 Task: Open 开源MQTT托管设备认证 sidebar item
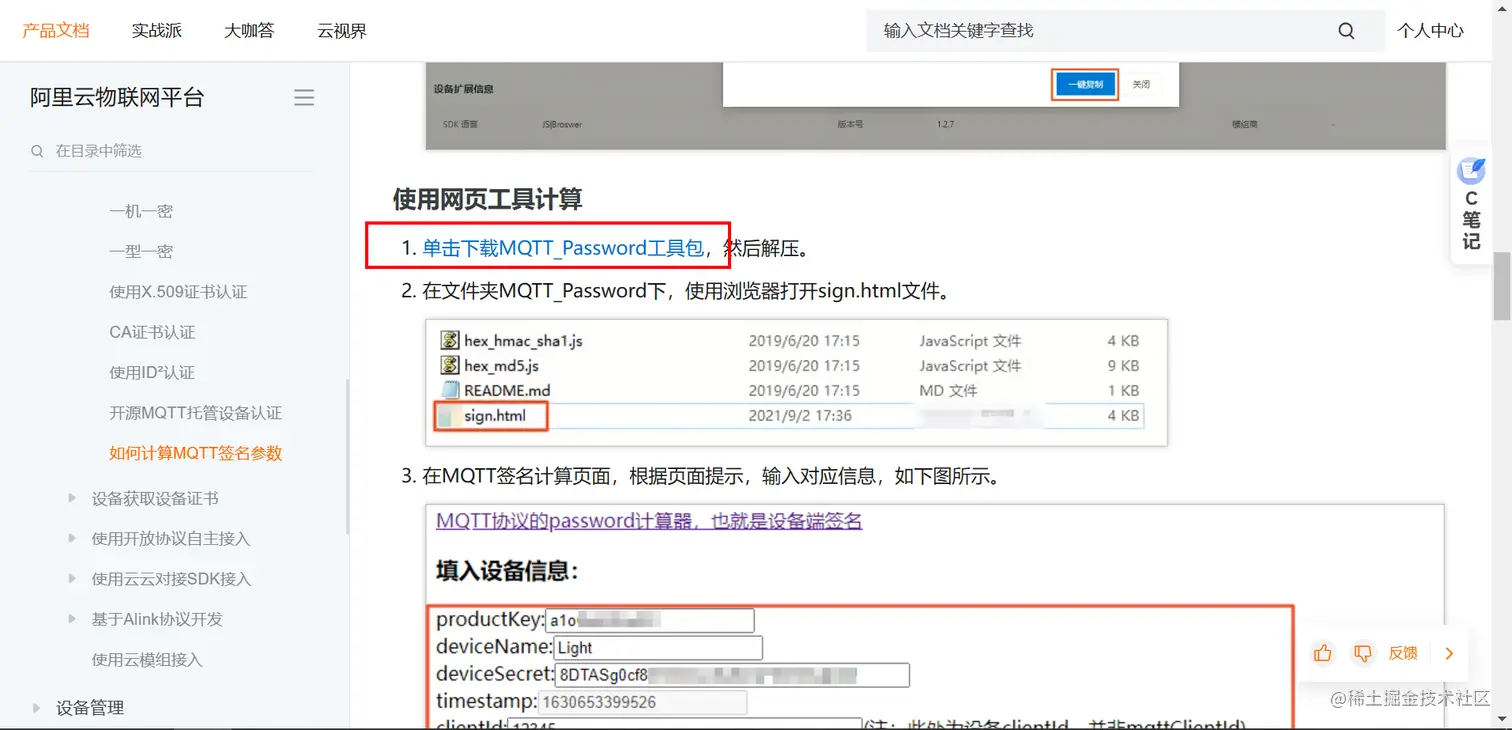point(196,412)
